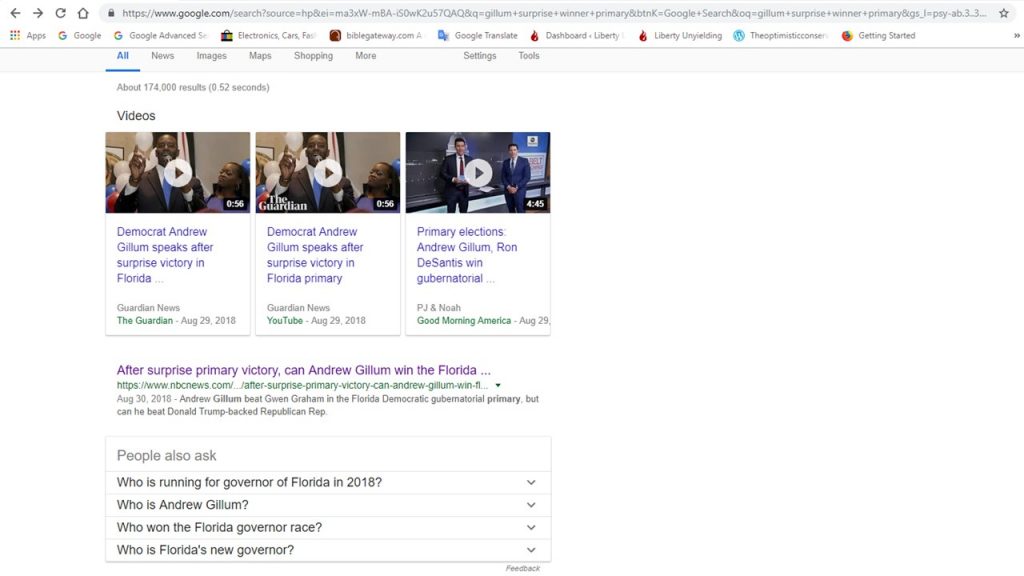The height and width of the screenshot is (576, 1024).
Task: Expand 'Who is running for governor of Florida in 2018?'
Action: pos(328,483)
